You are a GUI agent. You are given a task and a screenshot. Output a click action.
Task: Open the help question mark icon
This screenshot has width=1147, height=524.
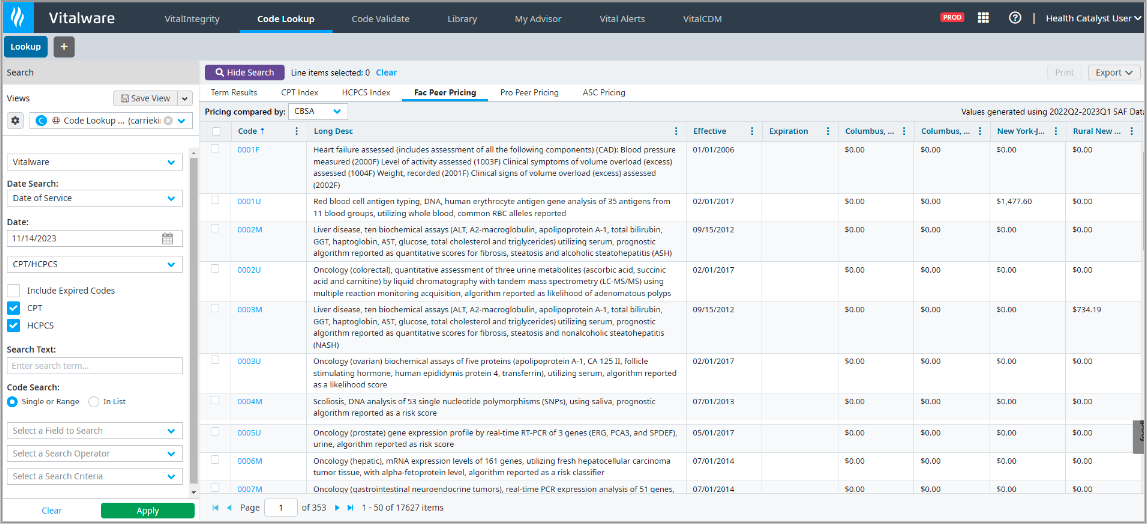[x=1015, y=18]
